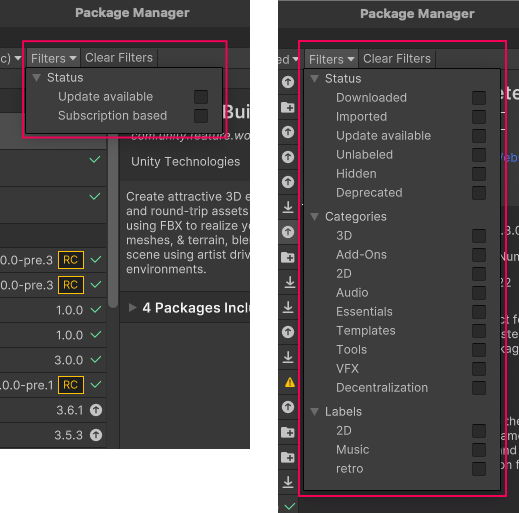Collapse the Categories filter section

click(314, 217)
